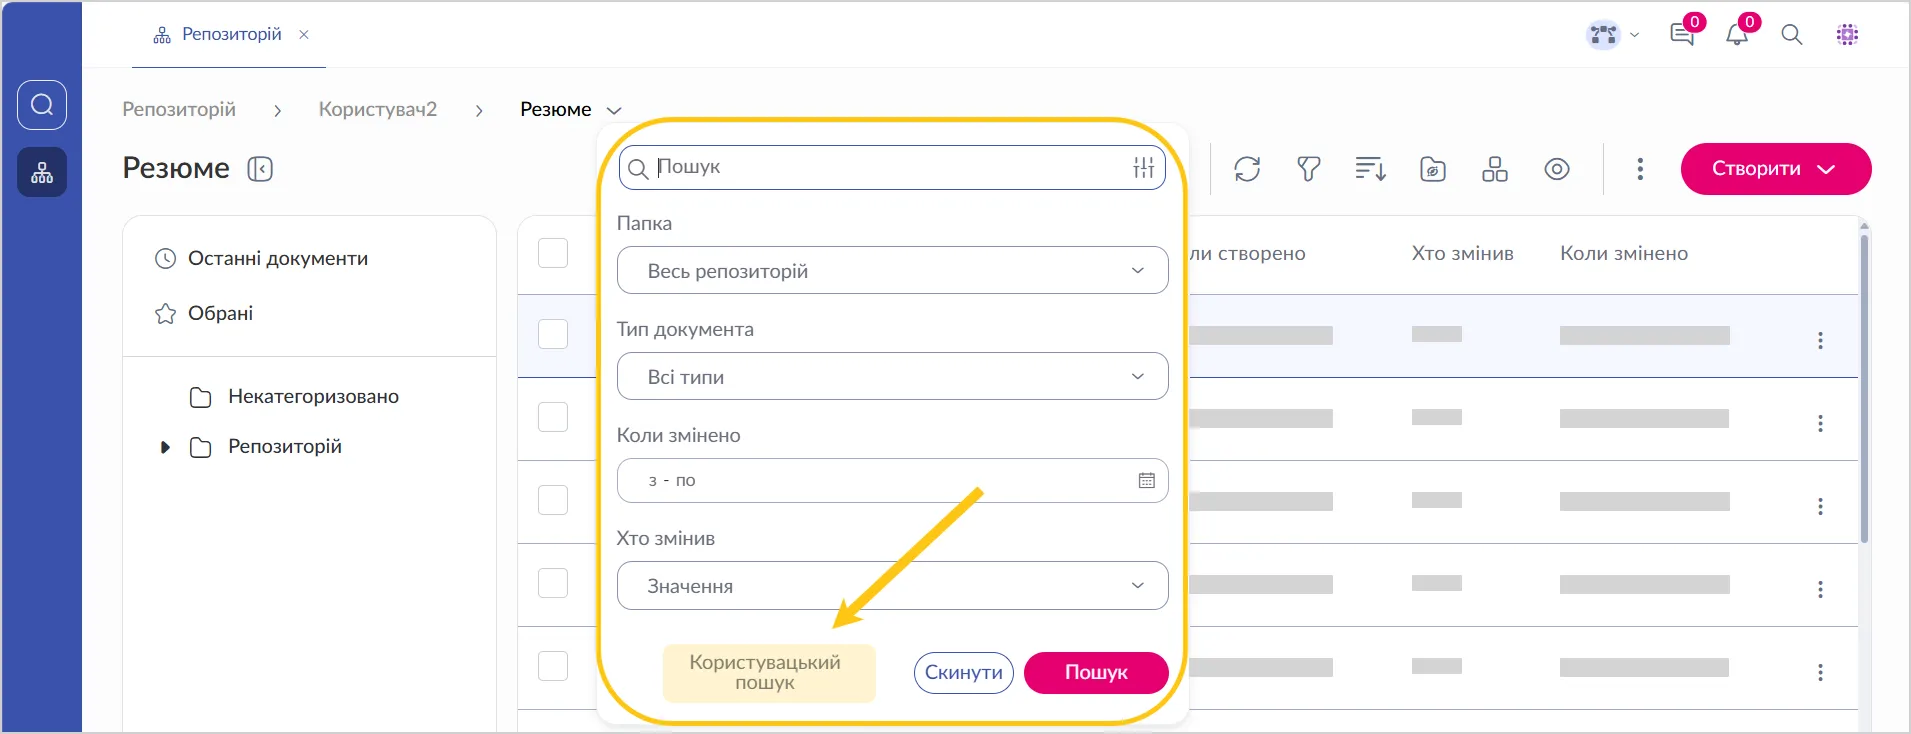Toggle the eye visibility icon in toolbar
The image size is (1911, 734).
pos(1556,169)
